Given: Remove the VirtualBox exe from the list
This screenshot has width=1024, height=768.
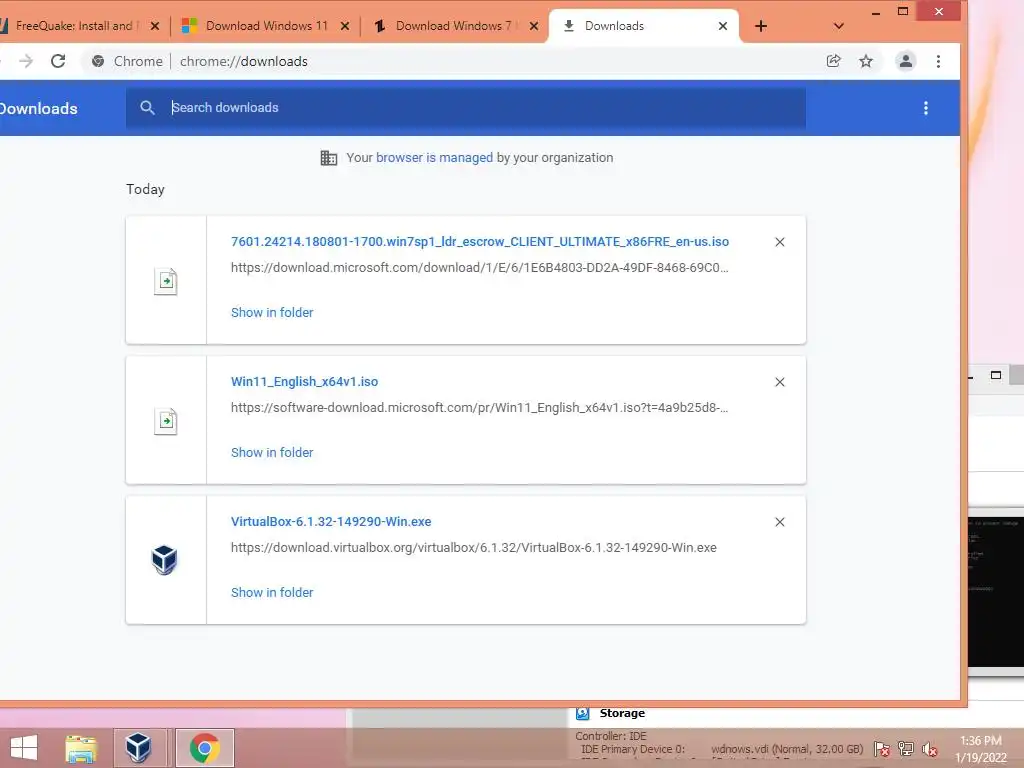Looking at the screenshot, I should point(780,522).
